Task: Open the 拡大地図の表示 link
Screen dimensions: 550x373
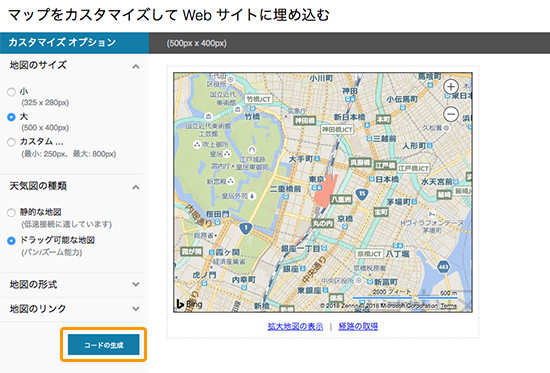Action: coord(295,326)
